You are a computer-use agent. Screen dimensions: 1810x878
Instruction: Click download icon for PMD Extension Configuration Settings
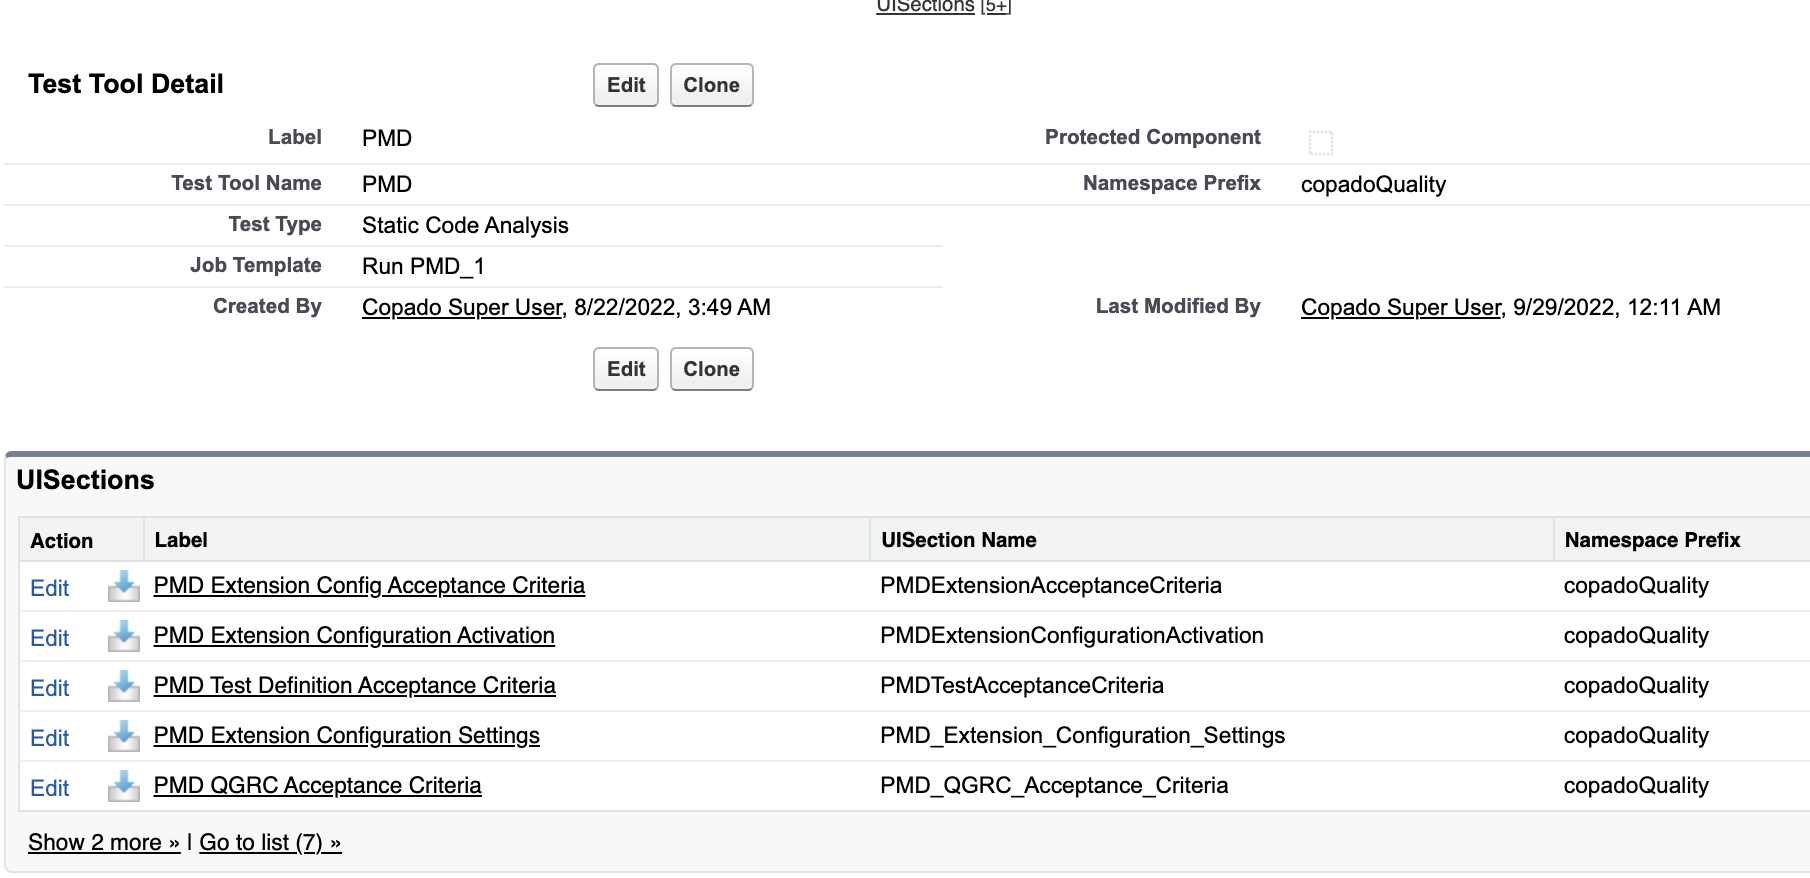pos(123,736)
